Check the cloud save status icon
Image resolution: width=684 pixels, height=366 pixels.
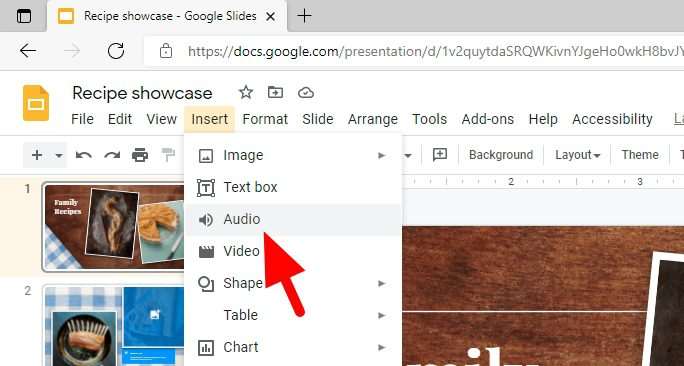pyautogui.click(x=306, y=92)
